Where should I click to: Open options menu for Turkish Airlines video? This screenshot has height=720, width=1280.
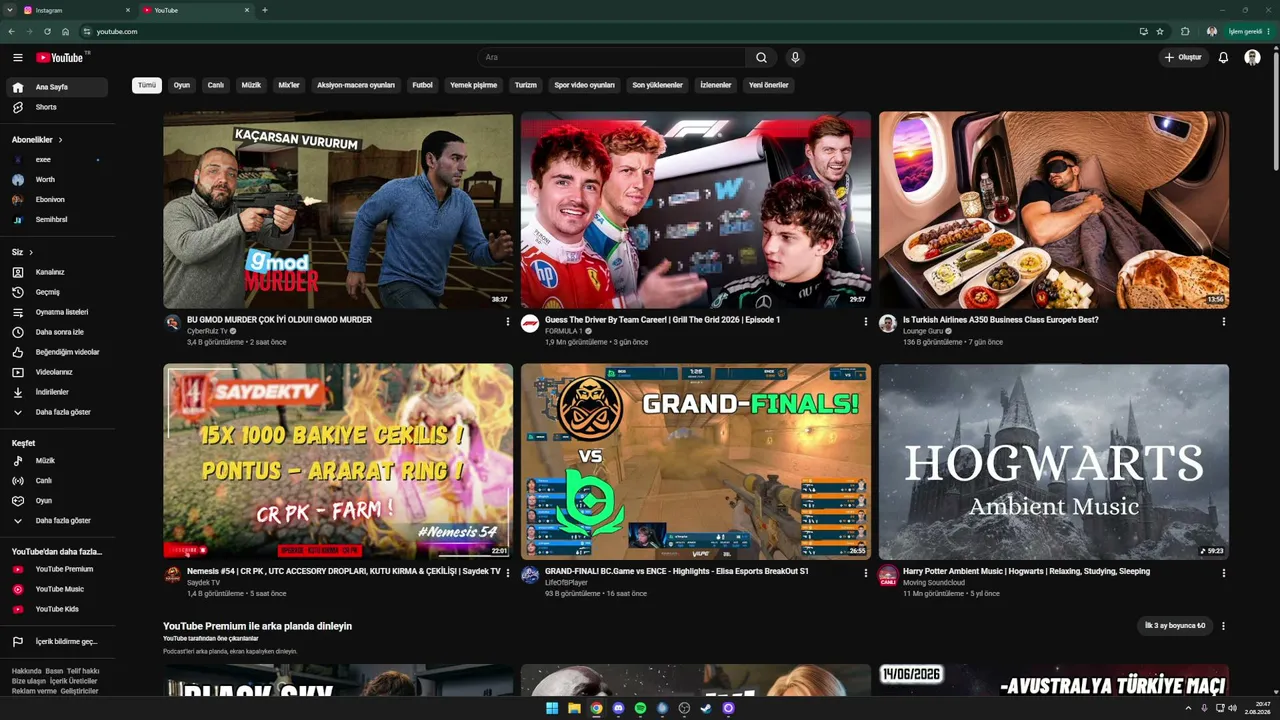1223,322
